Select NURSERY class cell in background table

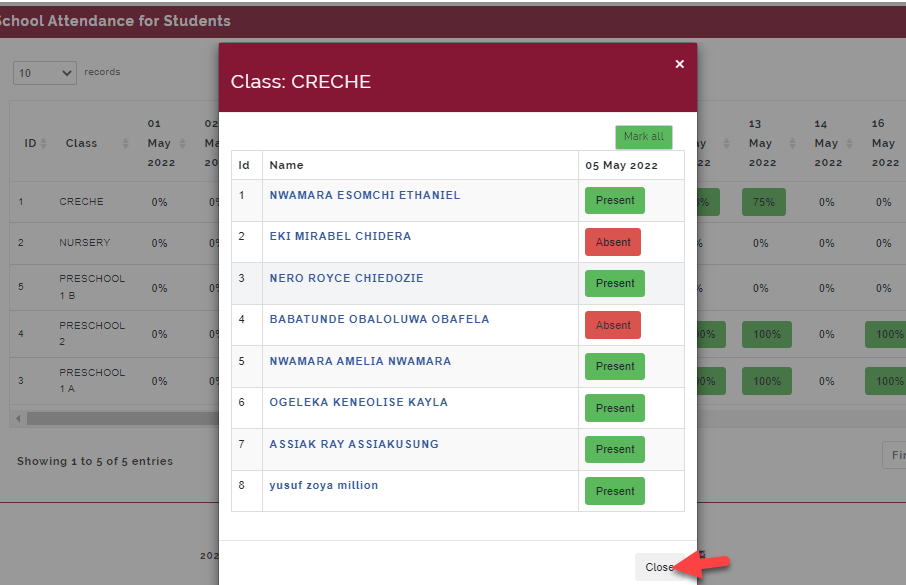pyautogui.click(x=84, y=243)
